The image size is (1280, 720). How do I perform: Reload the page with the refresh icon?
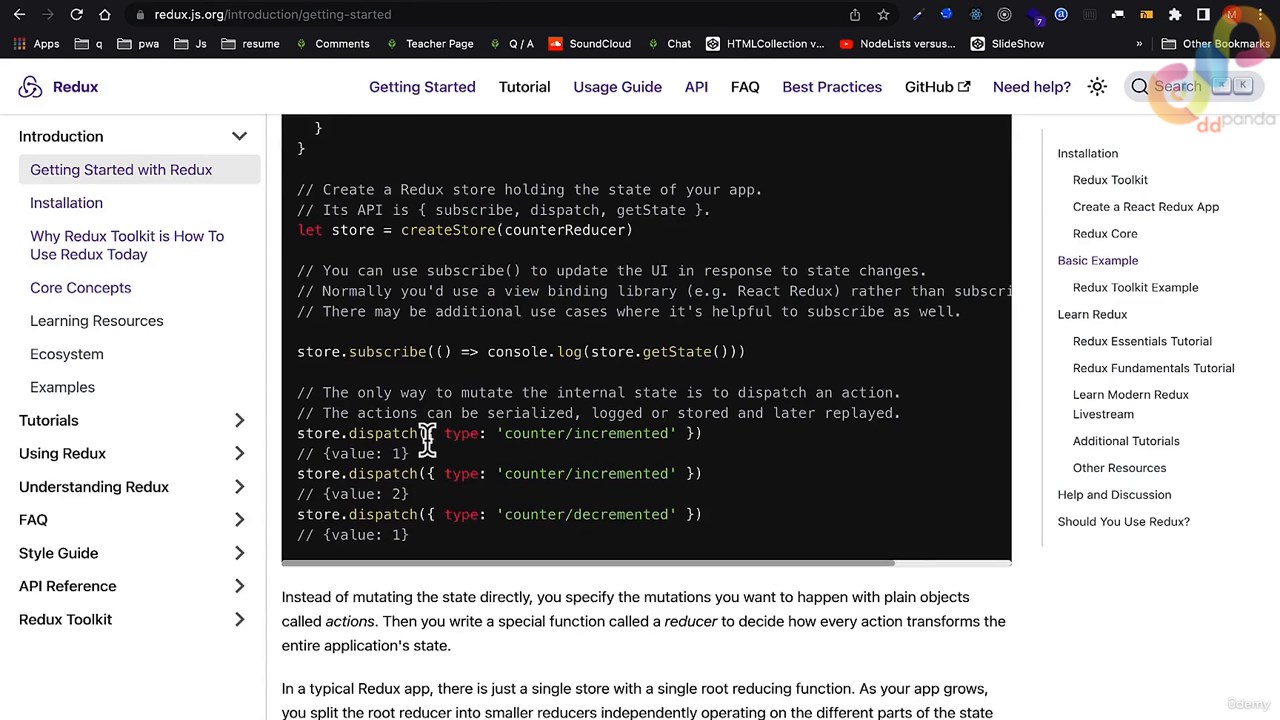pos(76,14)
